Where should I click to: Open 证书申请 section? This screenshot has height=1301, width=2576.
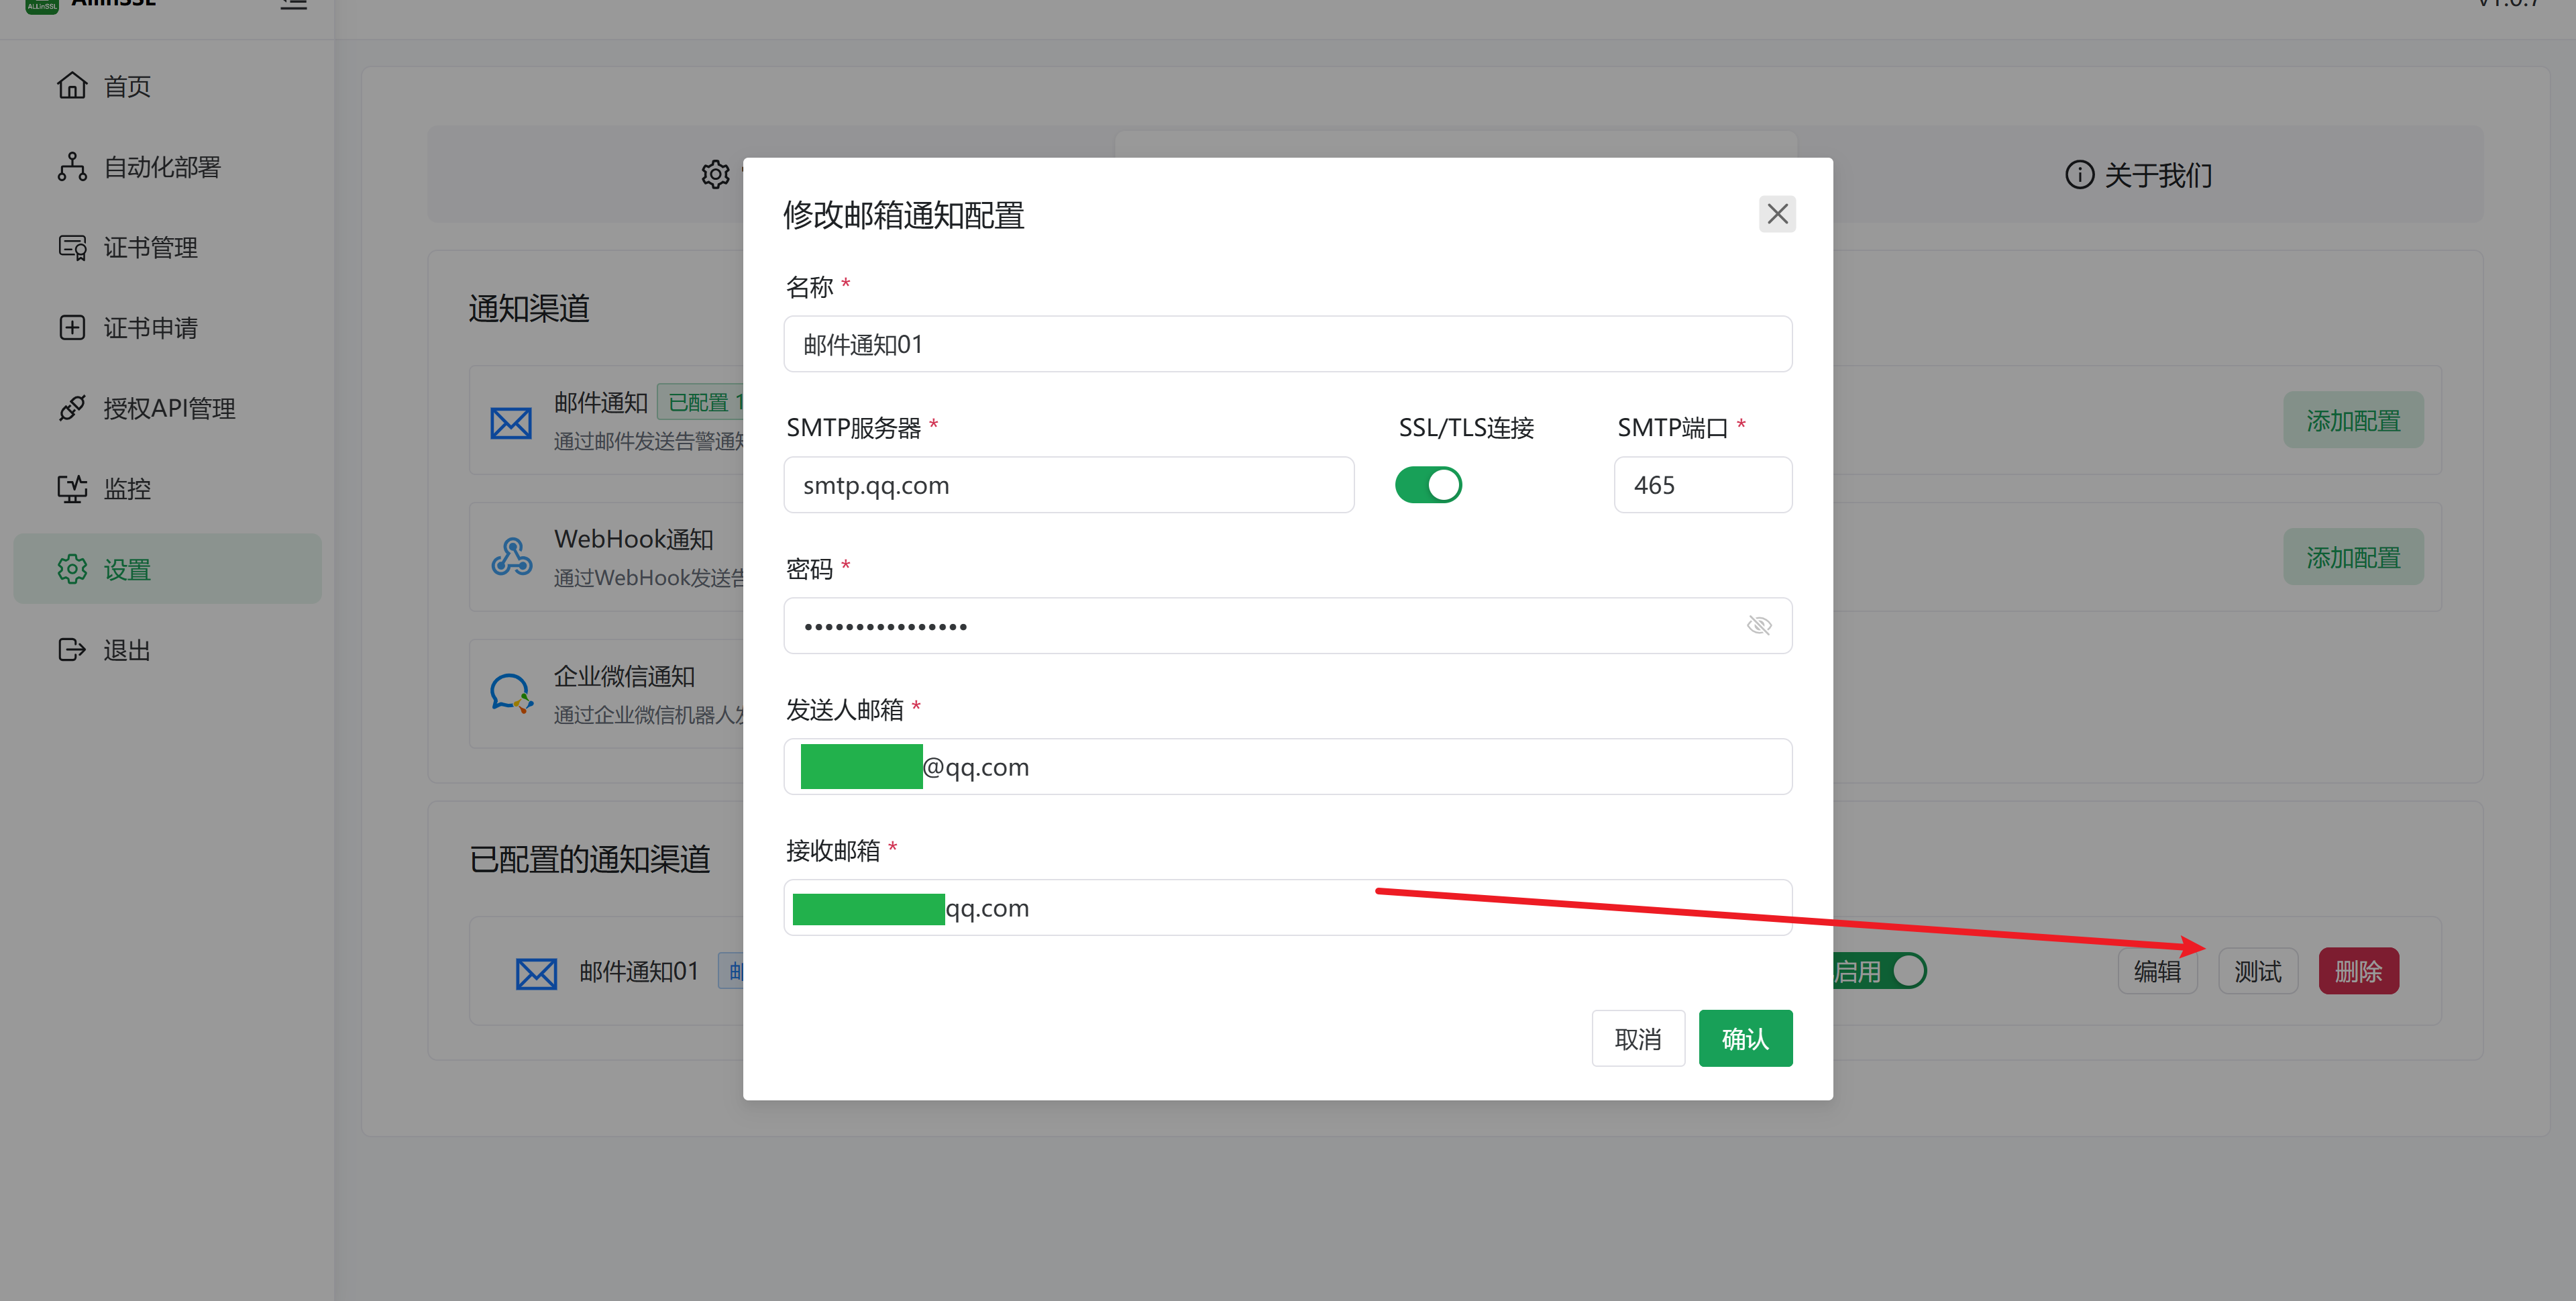tap(167, 328)
